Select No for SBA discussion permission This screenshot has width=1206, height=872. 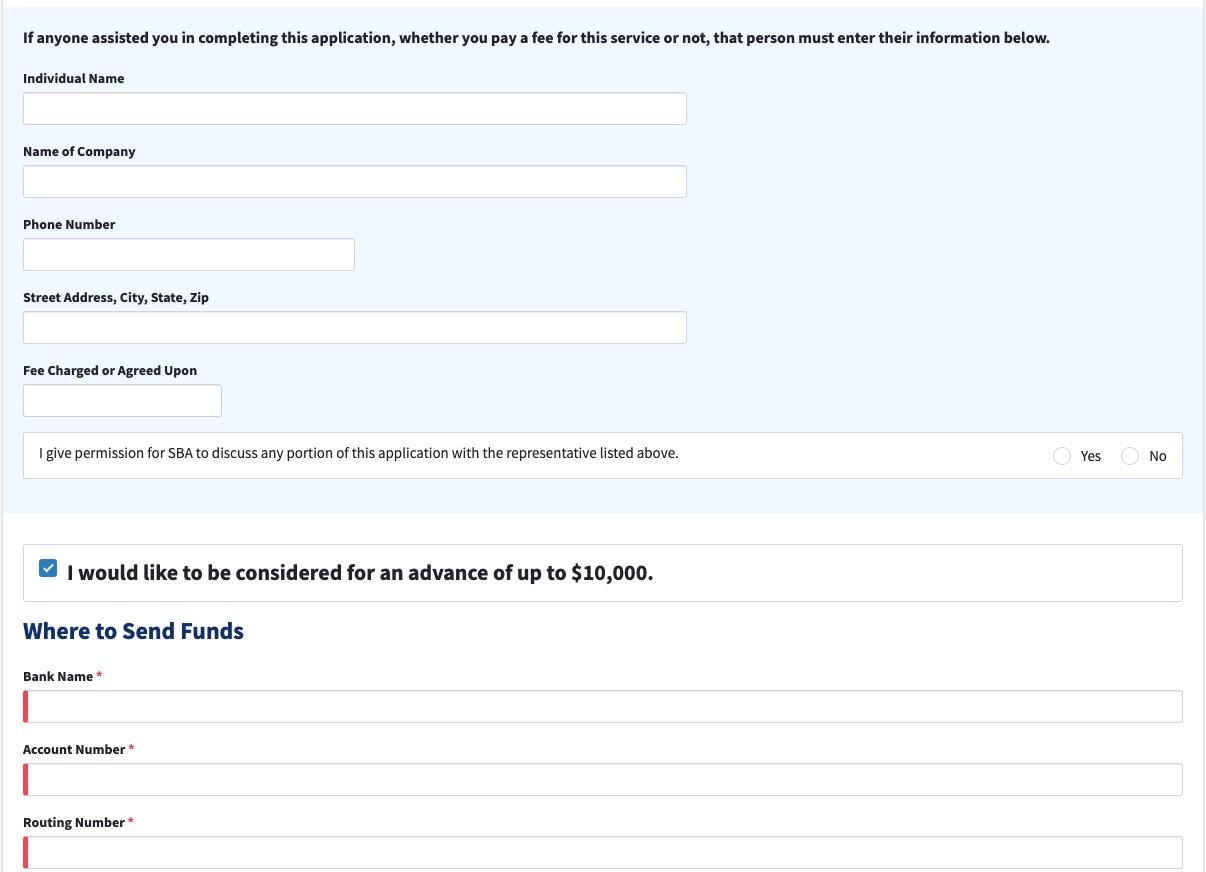point(1130,456)
